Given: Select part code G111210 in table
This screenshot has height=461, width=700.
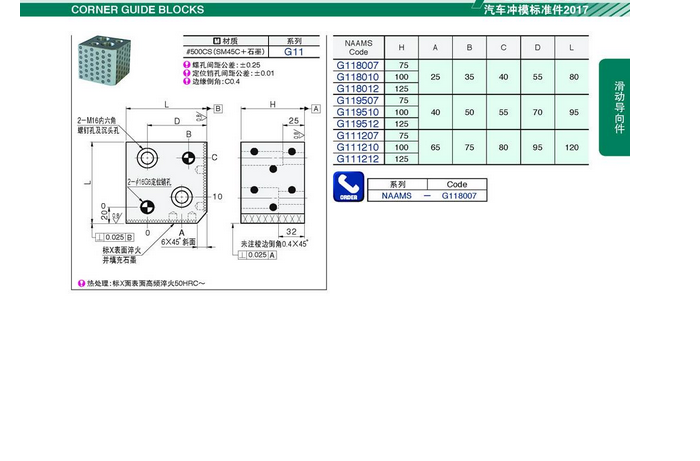Looking at the screenshot, I should (x=357, y=147).
